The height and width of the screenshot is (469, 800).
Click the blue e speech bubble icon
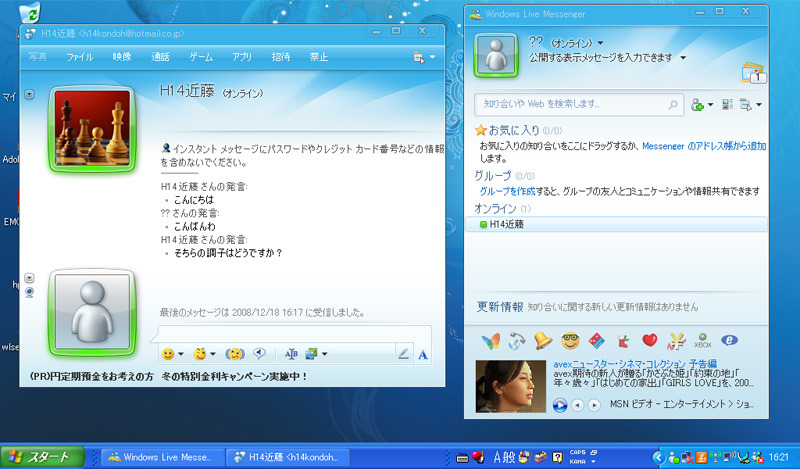coord(730,340)
